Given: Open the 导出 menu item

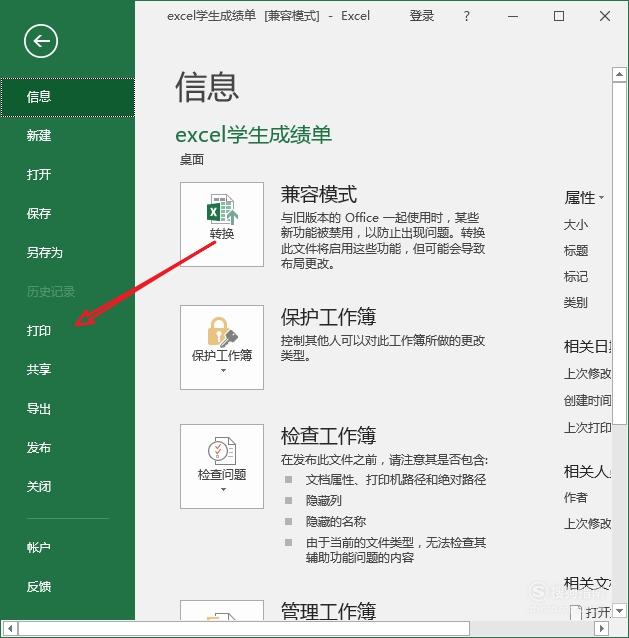Looking at the screenshot, I should 68,409.
